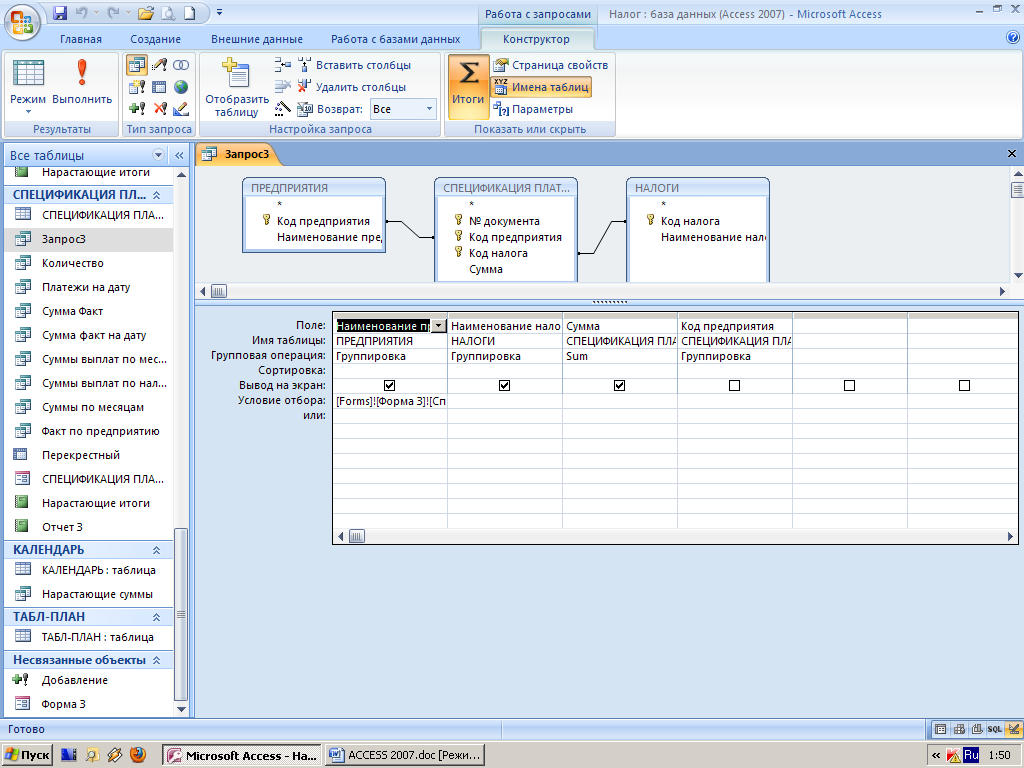Open print preview from Quick Access toolbar
Viewport: 1024px width, 768px height.
pos(168,12)
